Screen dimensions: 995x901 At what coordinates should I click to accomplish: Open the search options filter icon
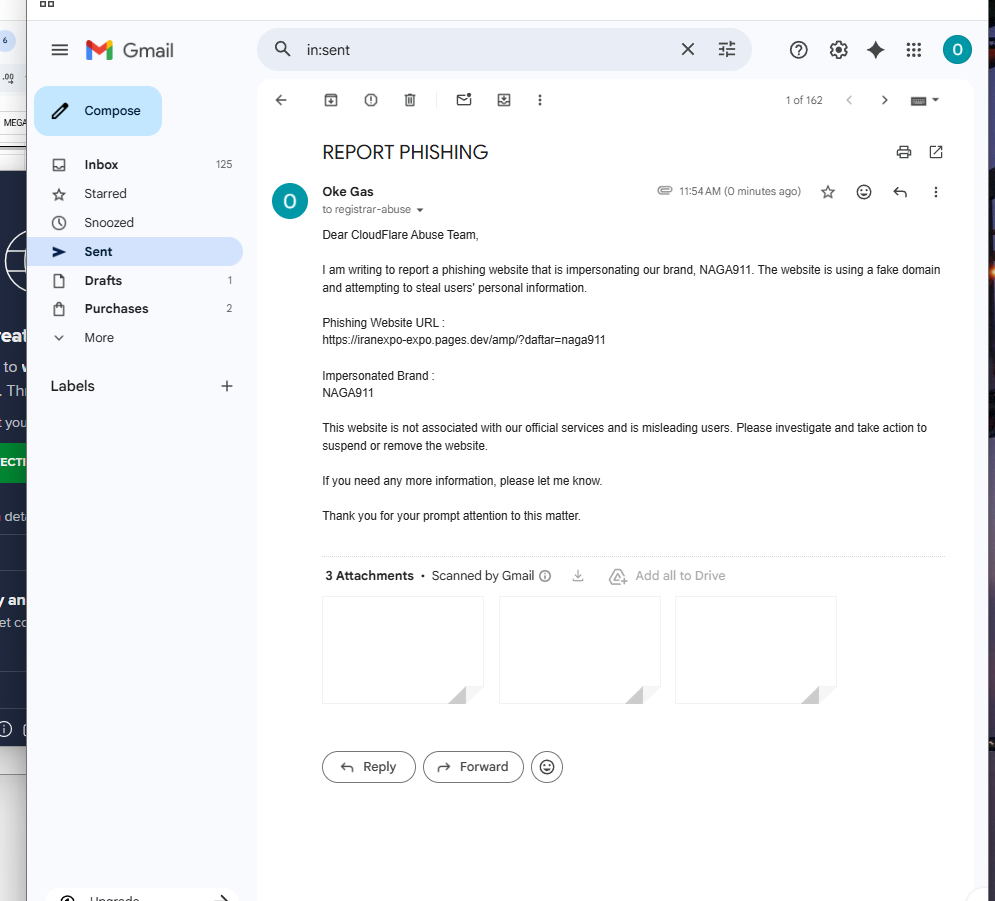727,49
